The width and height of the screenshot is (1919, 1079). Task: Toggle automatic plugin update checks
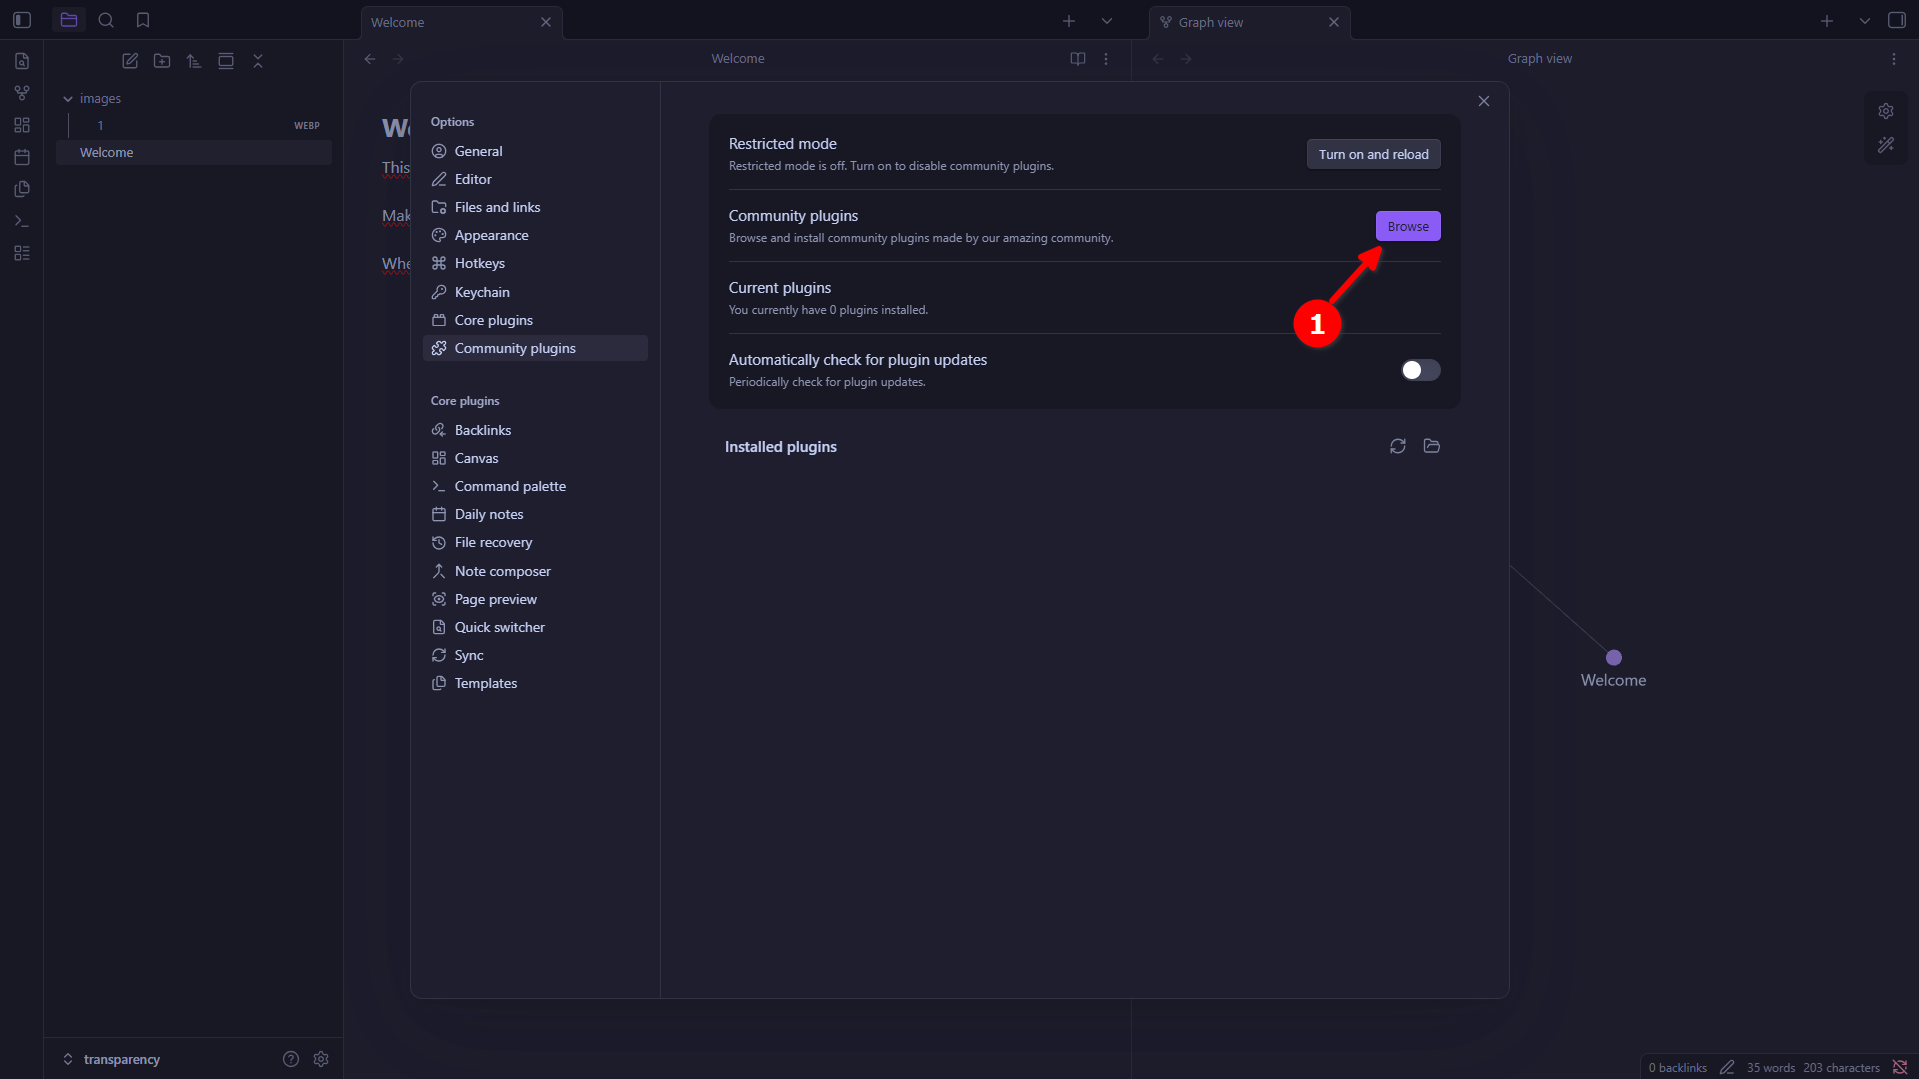pos(1419,370)
